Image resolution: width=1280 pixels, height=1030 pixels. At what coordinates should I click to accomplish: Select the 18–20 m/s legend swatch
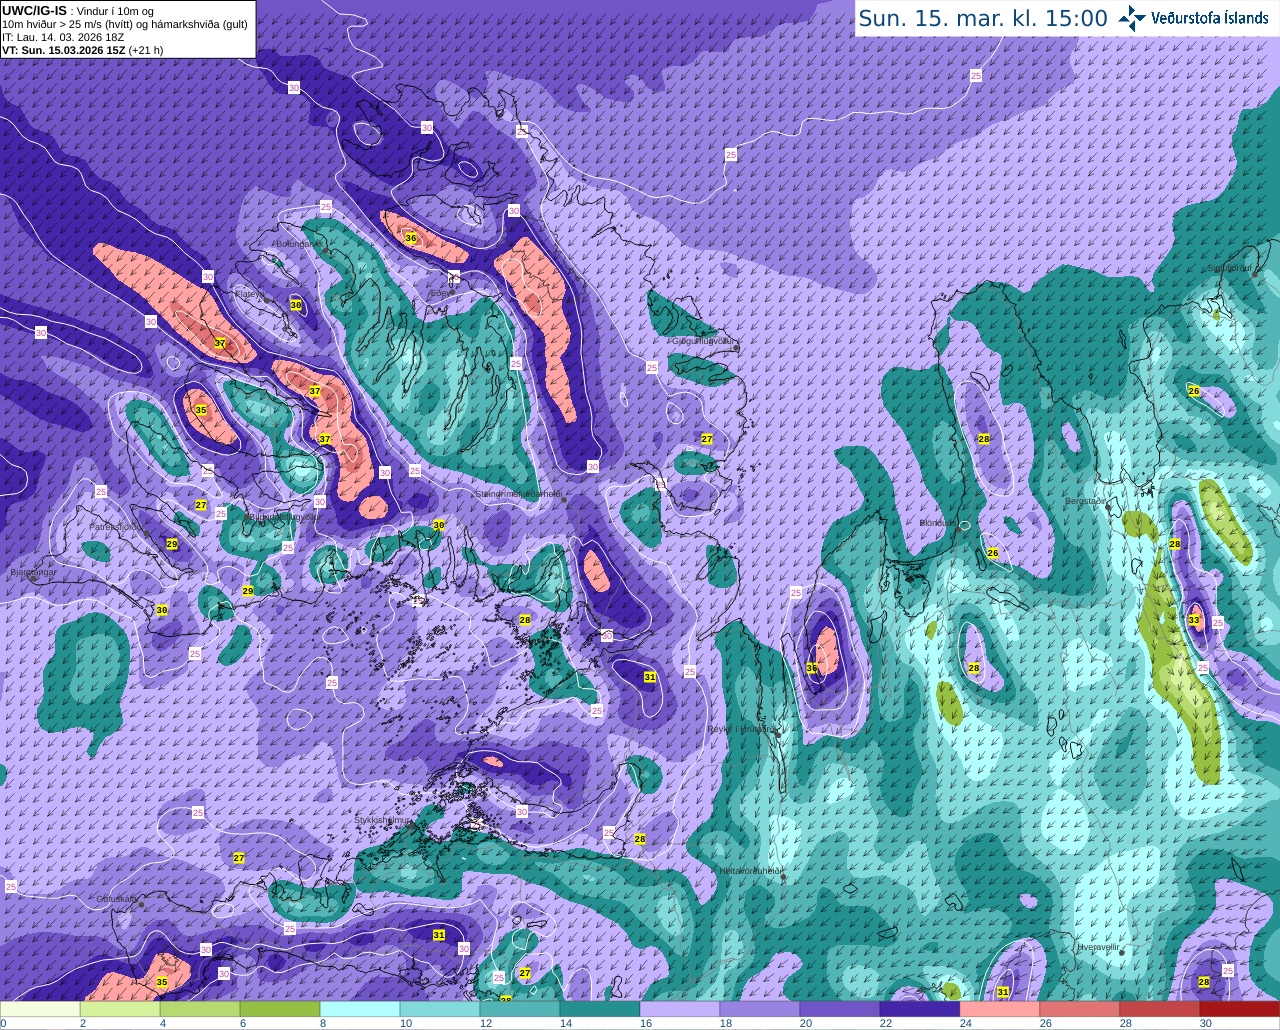(760, 1009)
